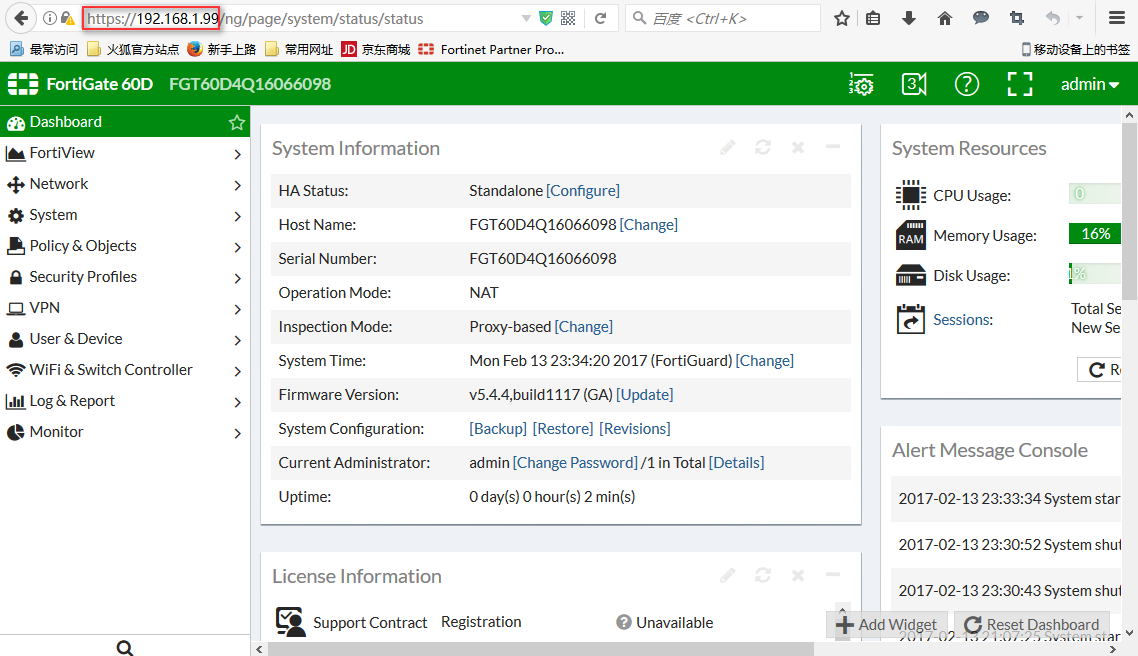Expand the WiFi & Switch Controller chevron
Screen dimensions: 1138x656
pyautogui.click(x=237, y=372)
